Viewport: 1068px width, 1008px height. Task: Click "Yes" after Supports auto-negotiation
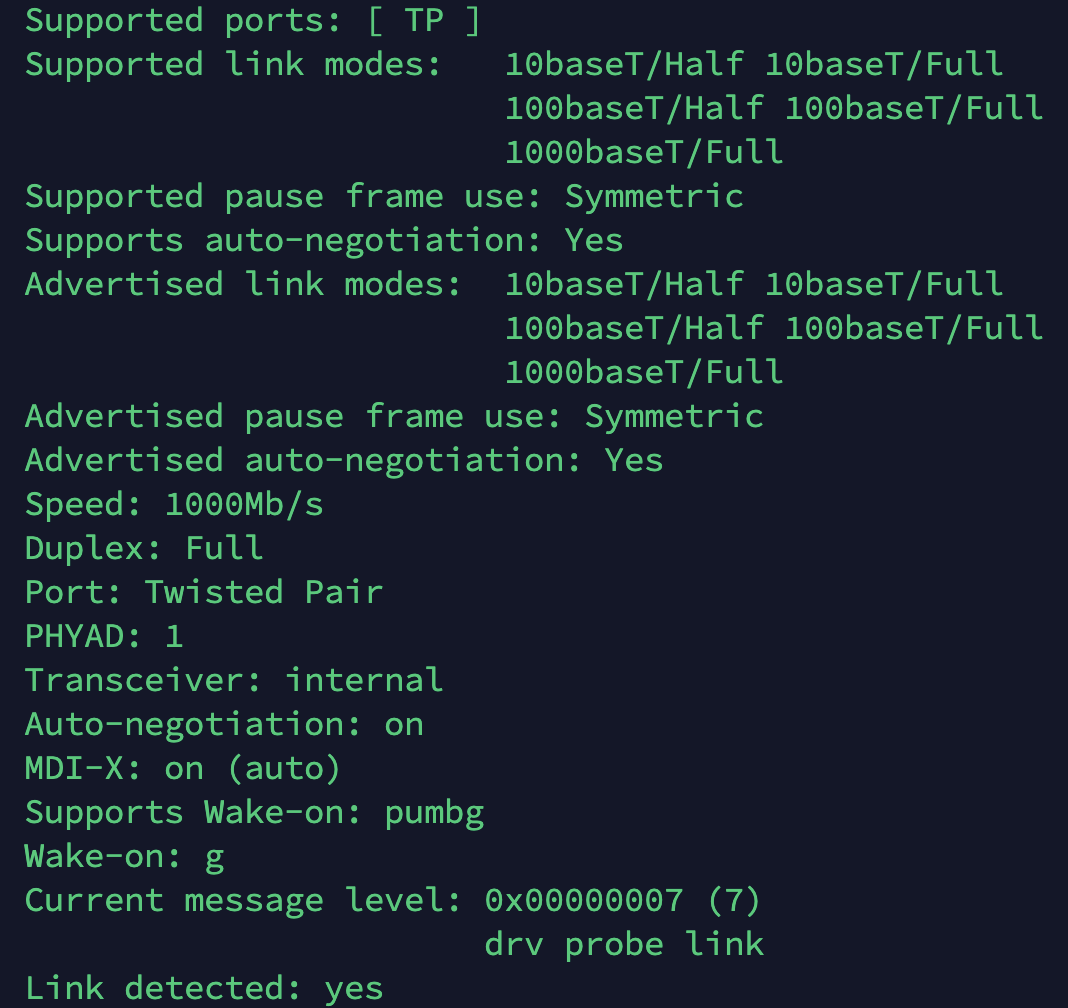[594, 240]
